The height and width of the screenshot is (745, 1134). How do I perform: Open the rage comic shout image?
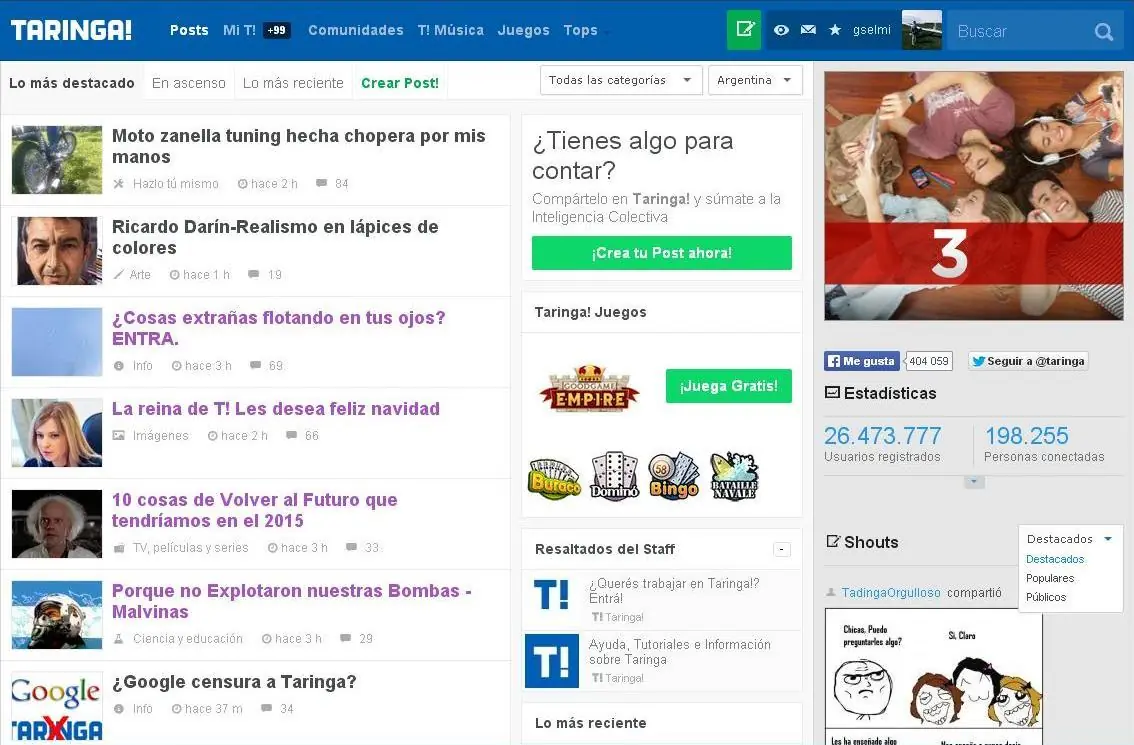(934, 676)
